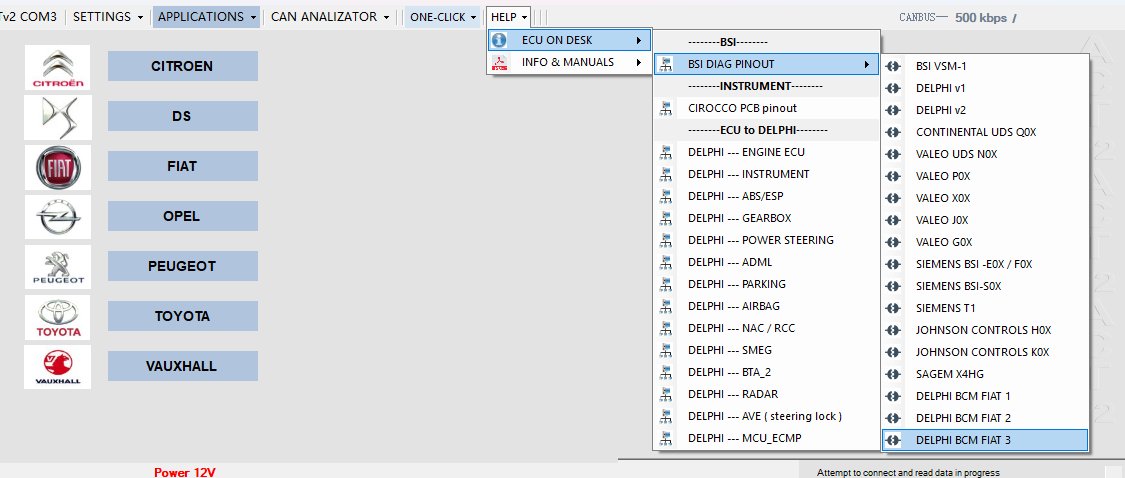Image resolution: width=1125 pixels, height=478 pixels.
Task: Pick DELPHI BCM FIAT 1 entry
Action: click(x=985, y=396)
